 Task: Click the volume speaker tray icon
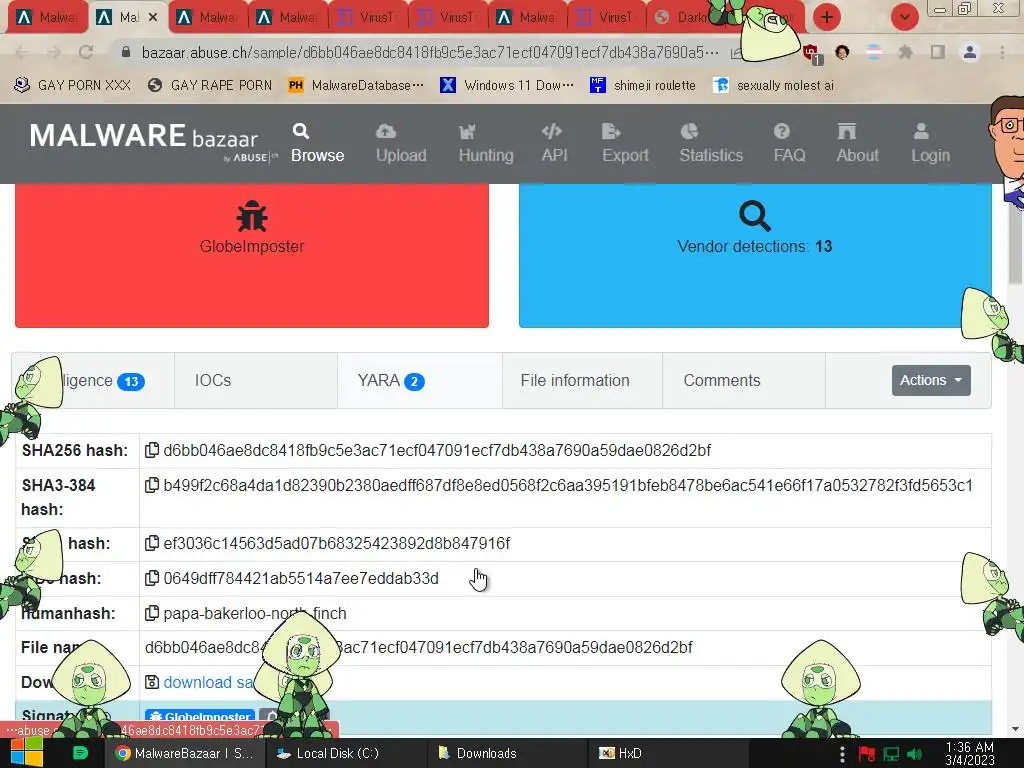coord(916,754)
